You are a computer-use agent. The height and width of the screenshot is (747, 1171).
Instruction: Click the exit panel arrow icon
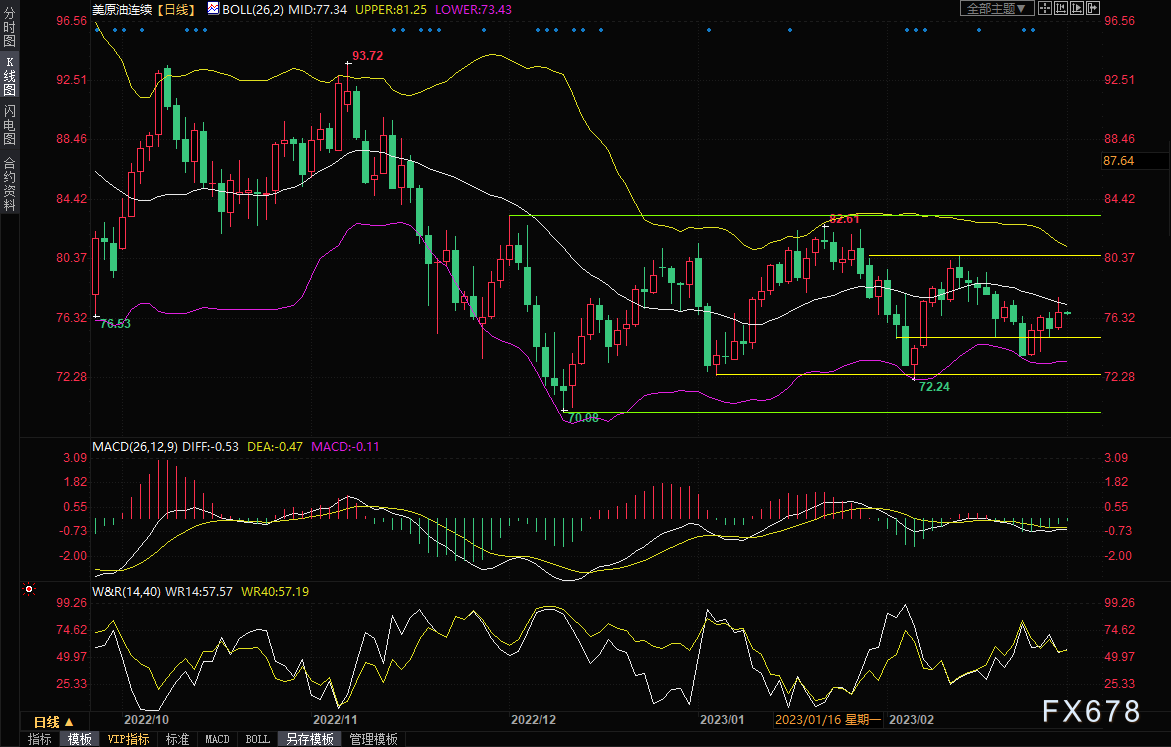pyautogui.click(x=1093, y=8)
